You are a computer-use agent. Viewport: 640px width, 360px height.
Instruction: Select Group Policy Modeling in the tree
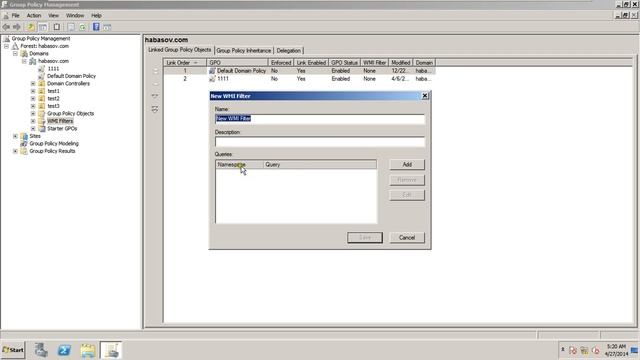click(x=54, y=144)
